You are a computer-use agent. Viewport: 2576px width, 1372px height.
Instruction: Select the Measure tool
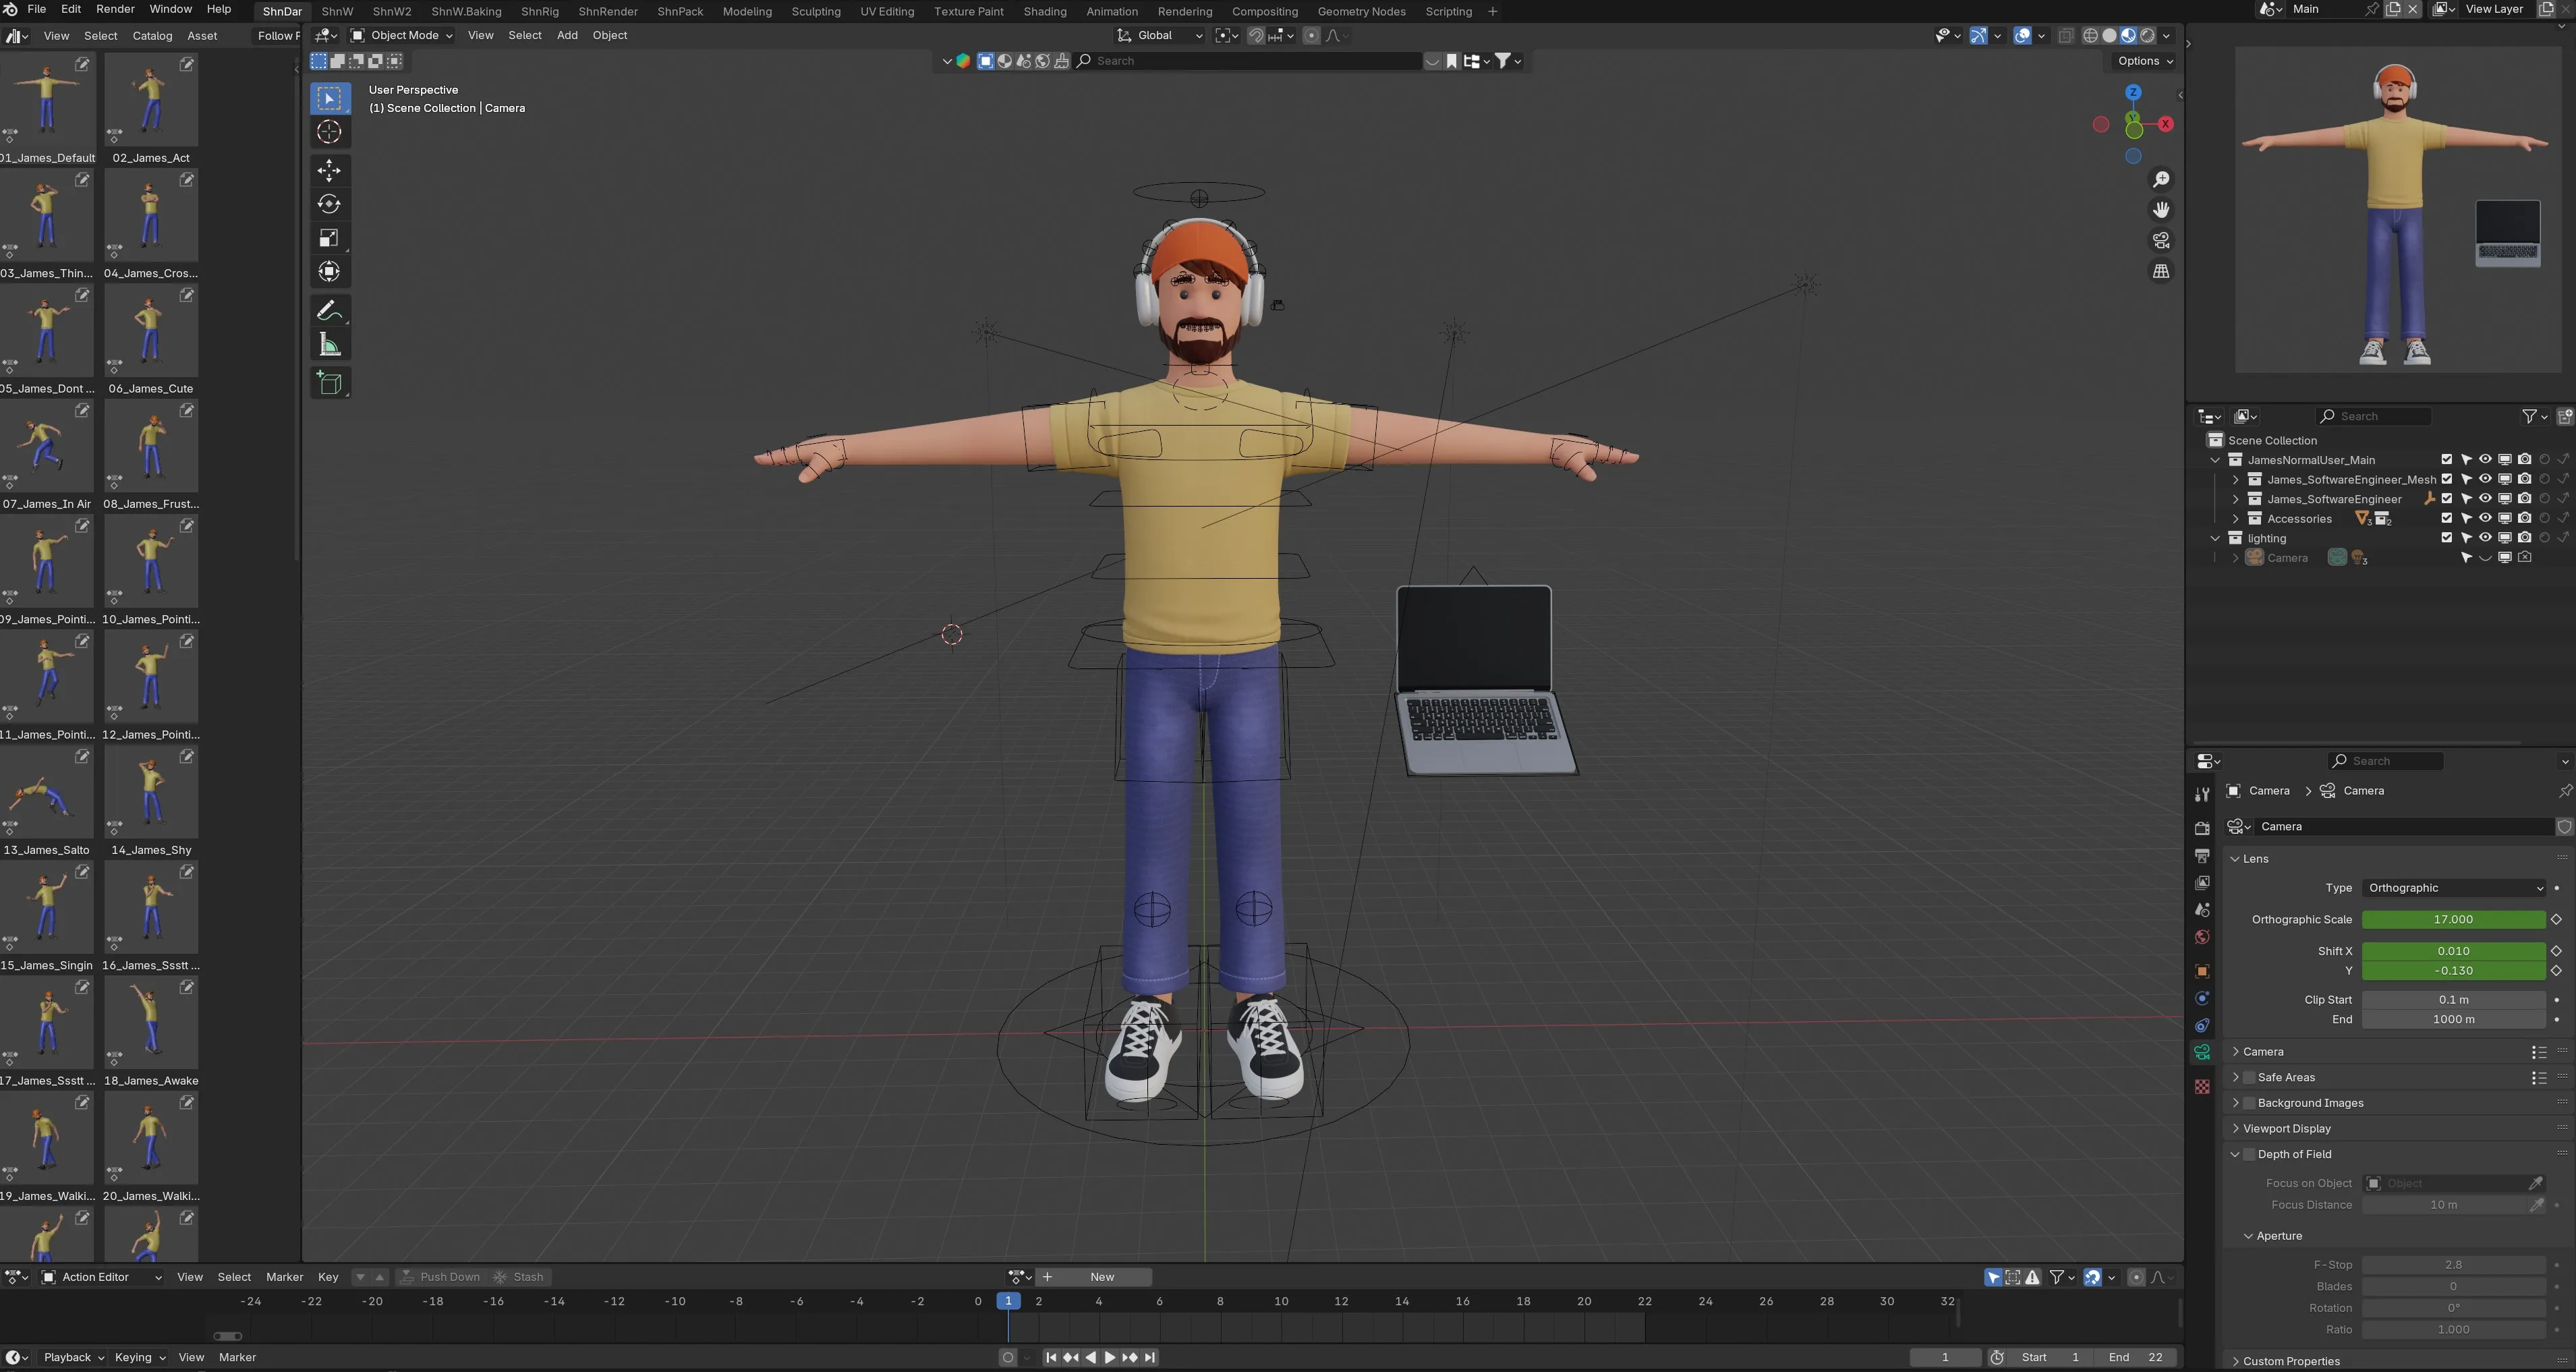330,344
